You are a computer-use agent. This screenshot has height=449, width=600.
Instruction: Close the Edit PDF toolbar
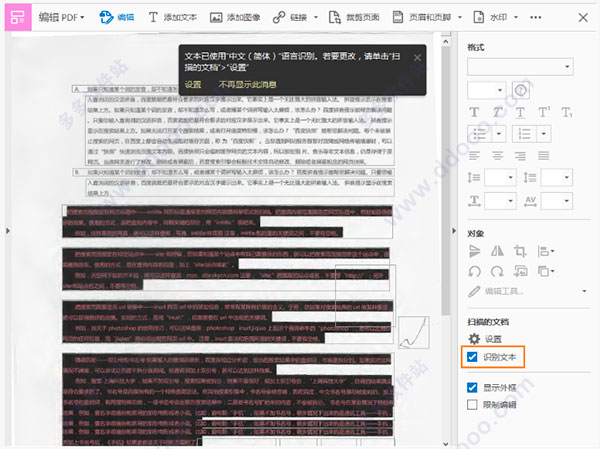point(583,18)
